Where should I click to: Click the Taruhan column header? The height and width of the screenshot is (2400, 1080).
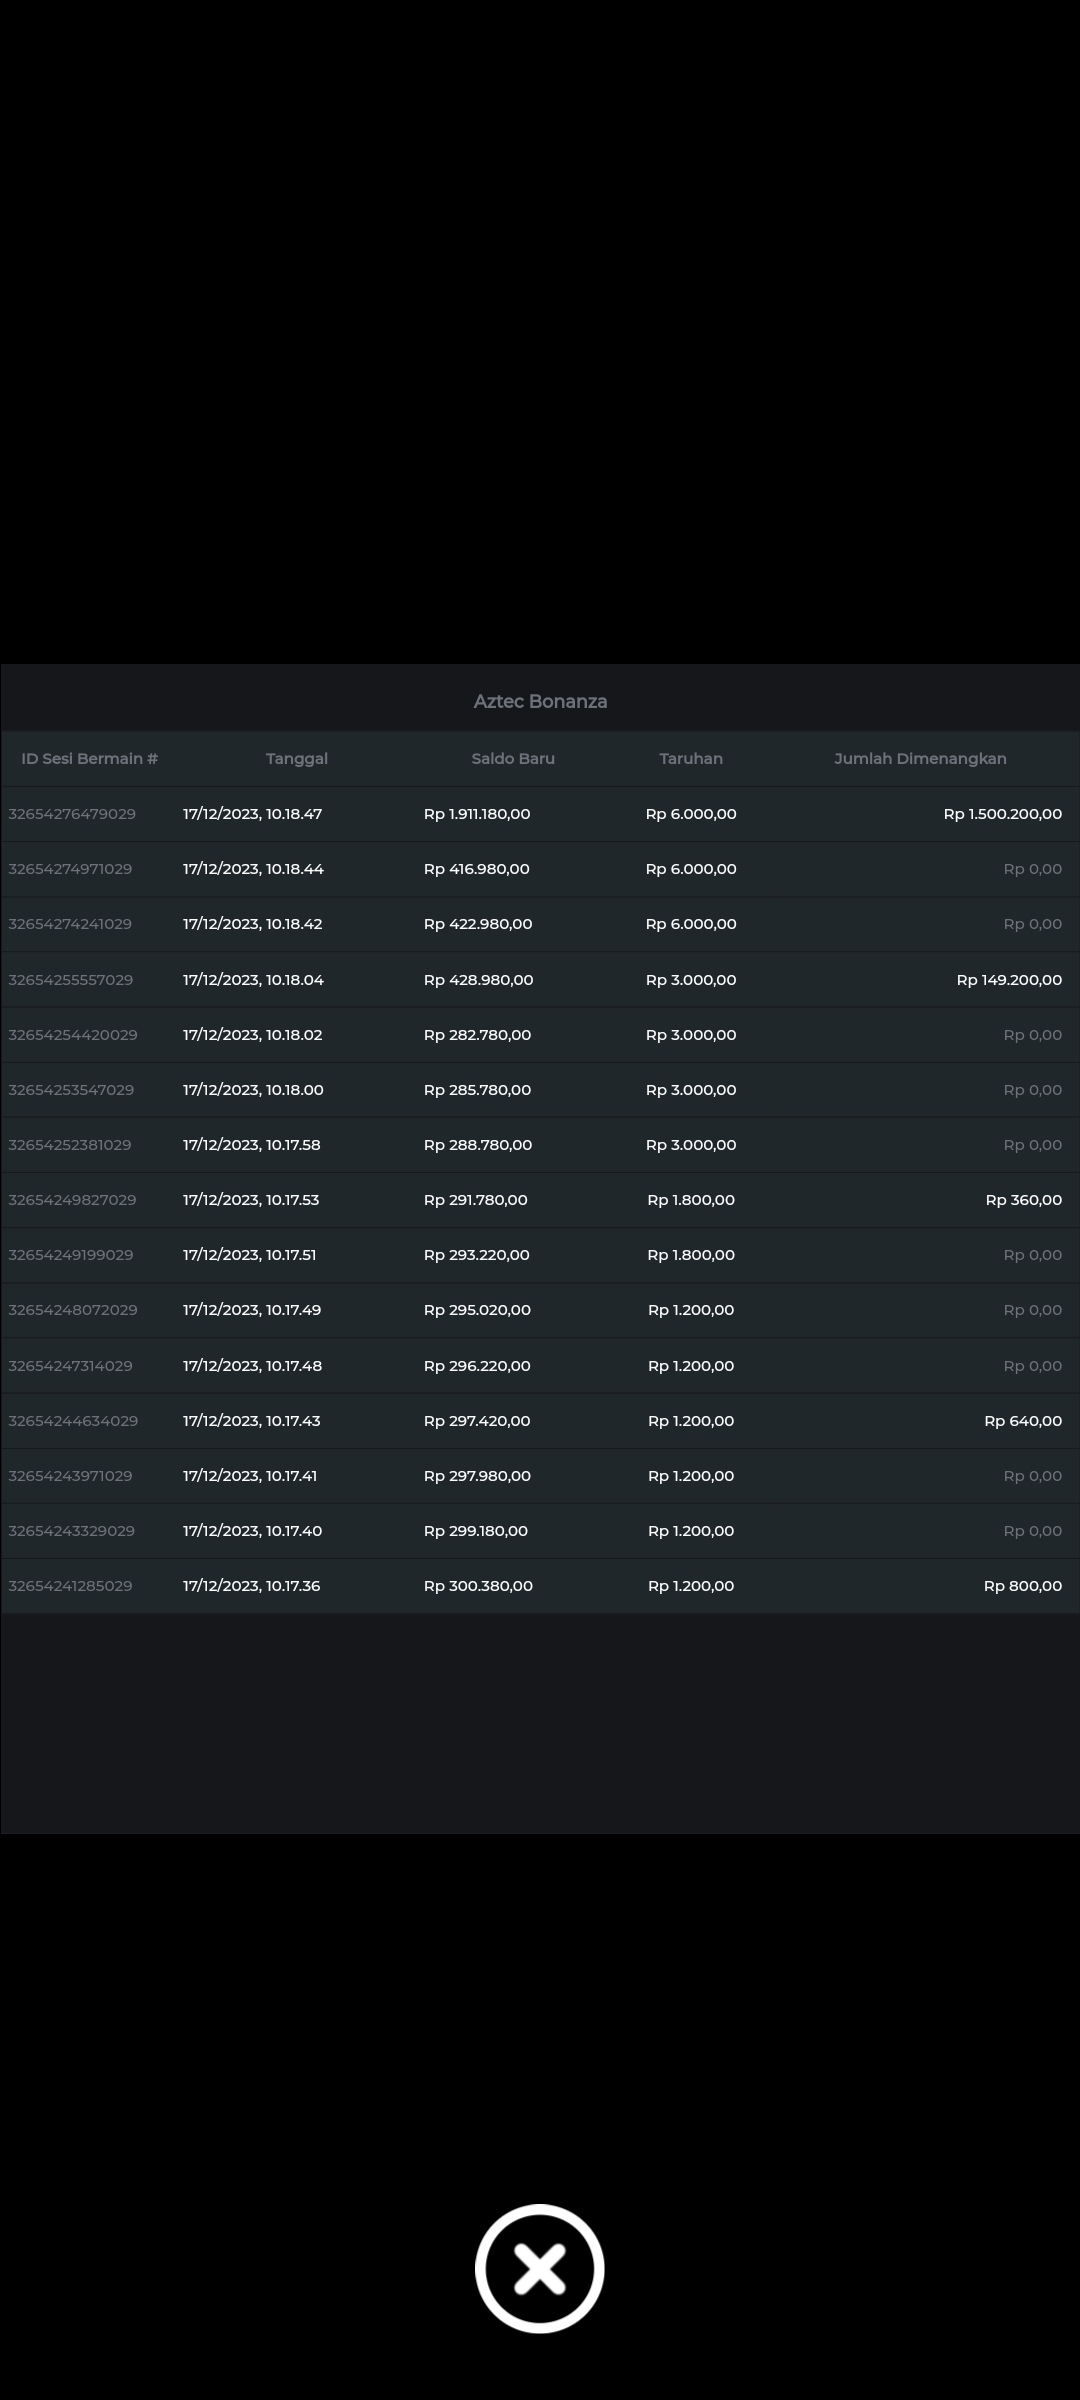[x=691, y=759]
